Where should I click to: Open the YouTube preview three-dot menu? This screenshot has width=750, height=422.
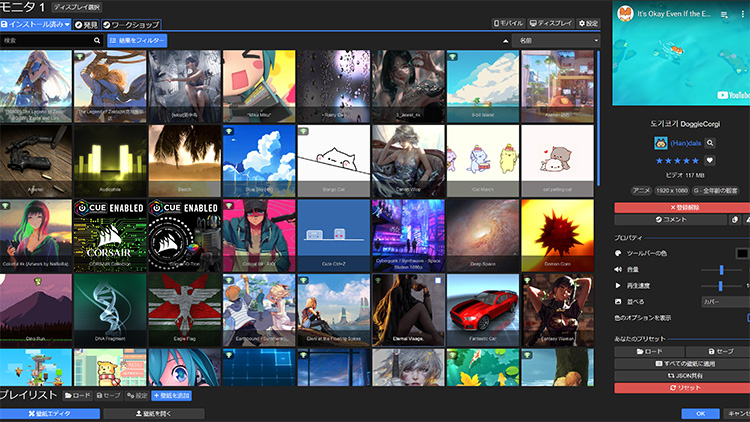click(x=743, y=15)
